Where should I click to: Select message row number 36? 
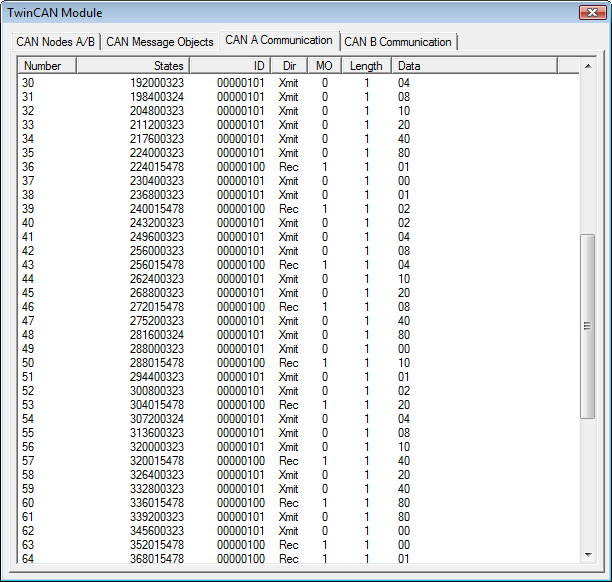point(28,167)
